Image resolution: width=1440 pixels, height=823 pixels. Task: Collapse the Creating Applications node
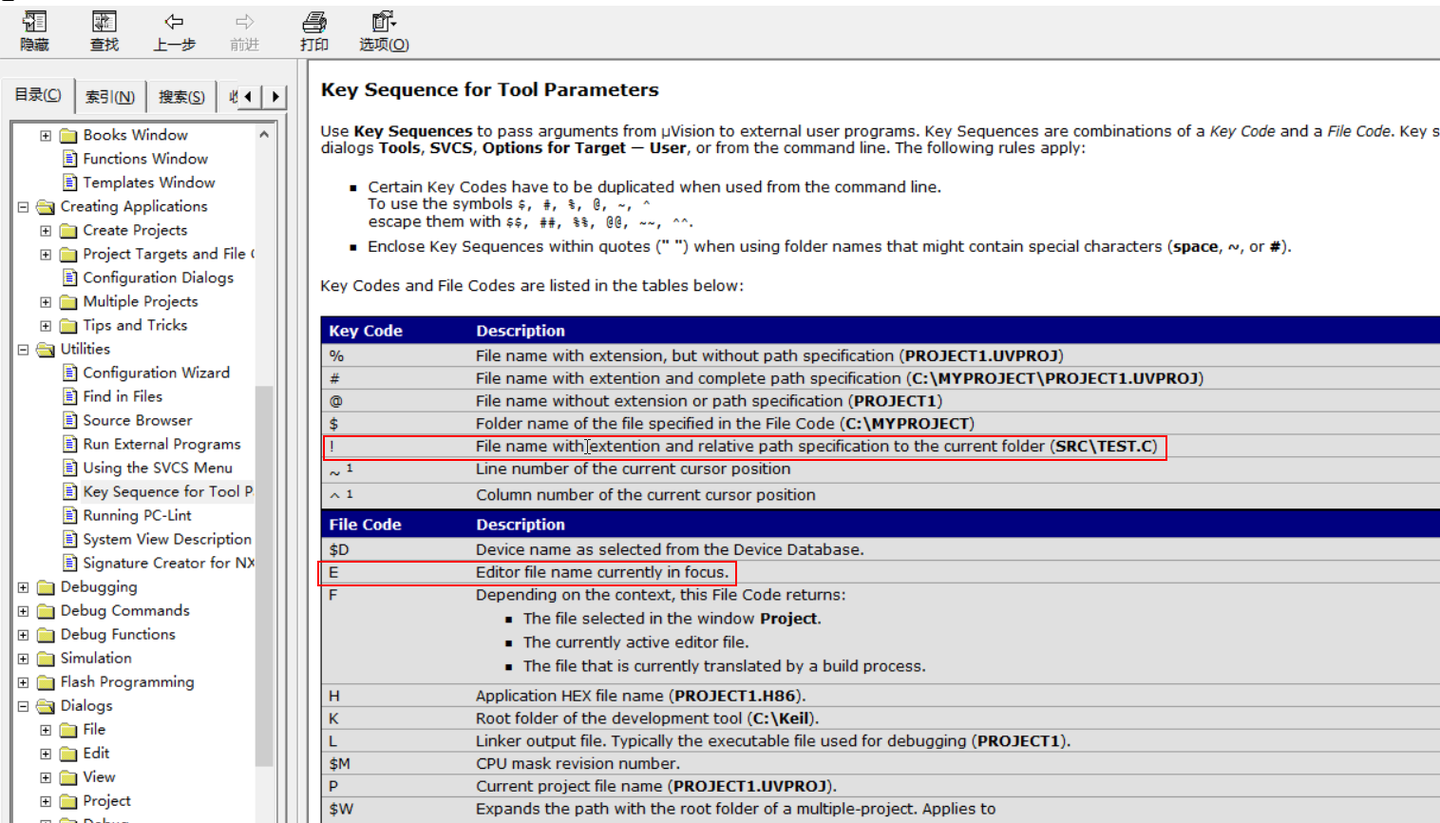(23, 207)
